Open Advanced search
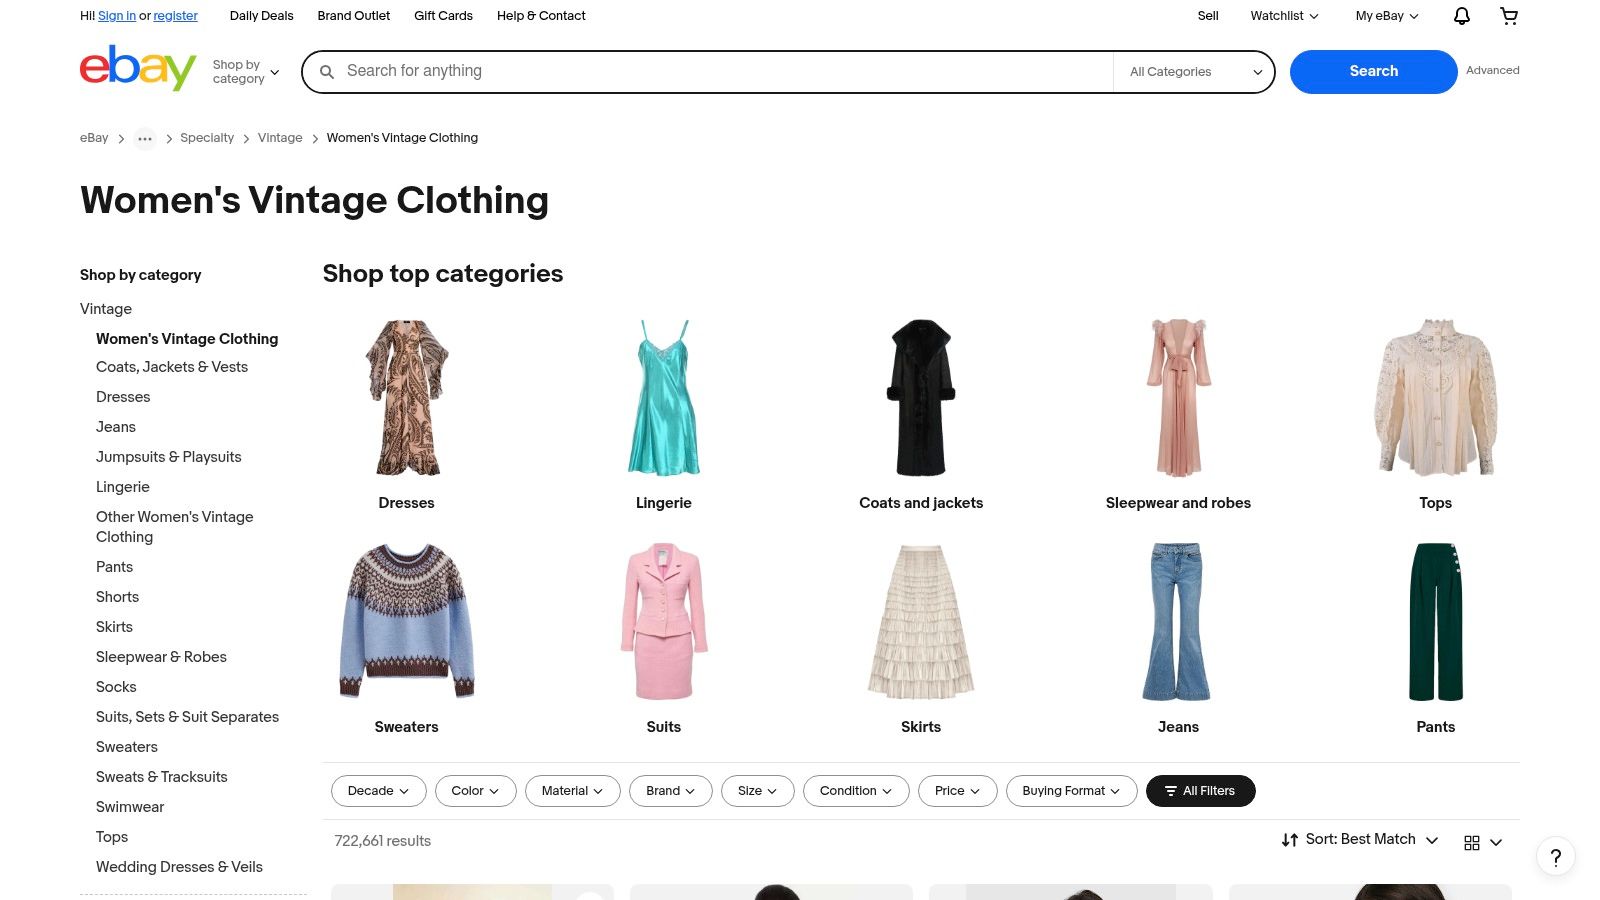 [1492, 70]
